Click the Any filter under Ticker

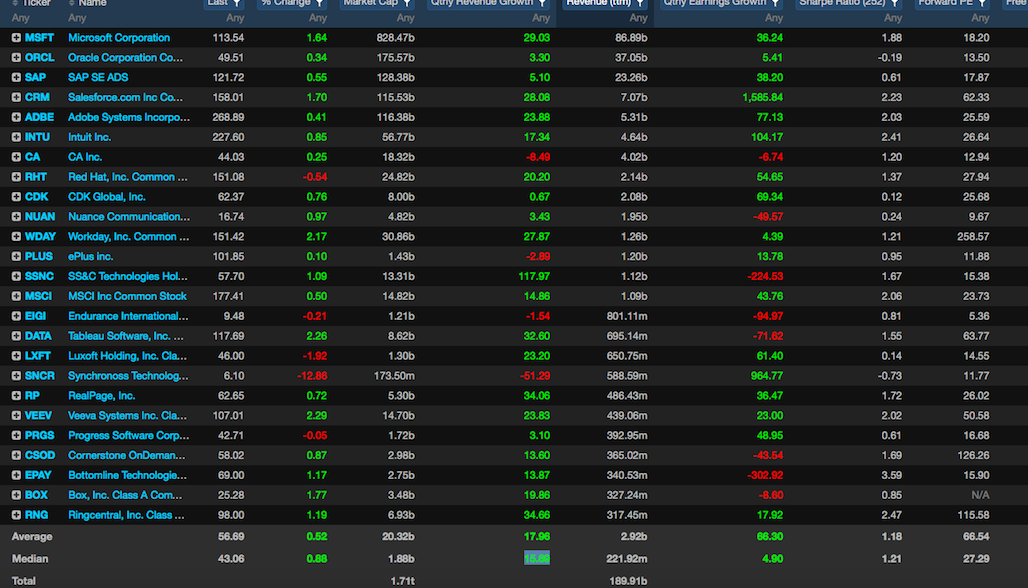click(x=20, y=18)
